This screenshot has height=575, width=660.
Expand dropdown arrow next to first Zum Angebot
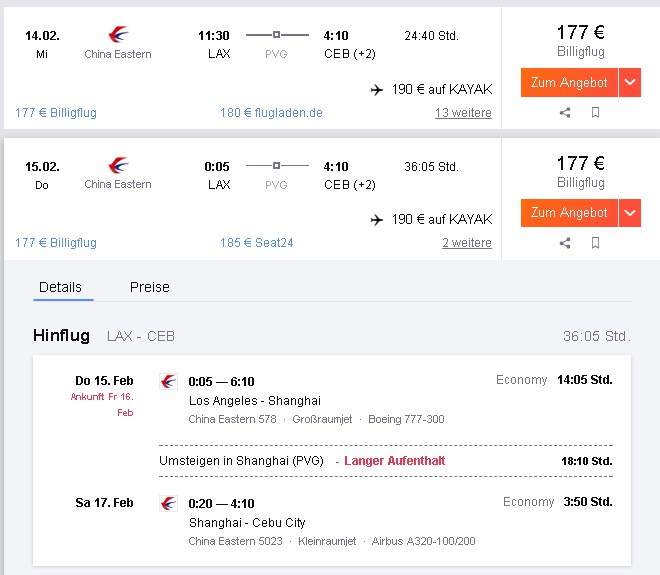(630, 83)
